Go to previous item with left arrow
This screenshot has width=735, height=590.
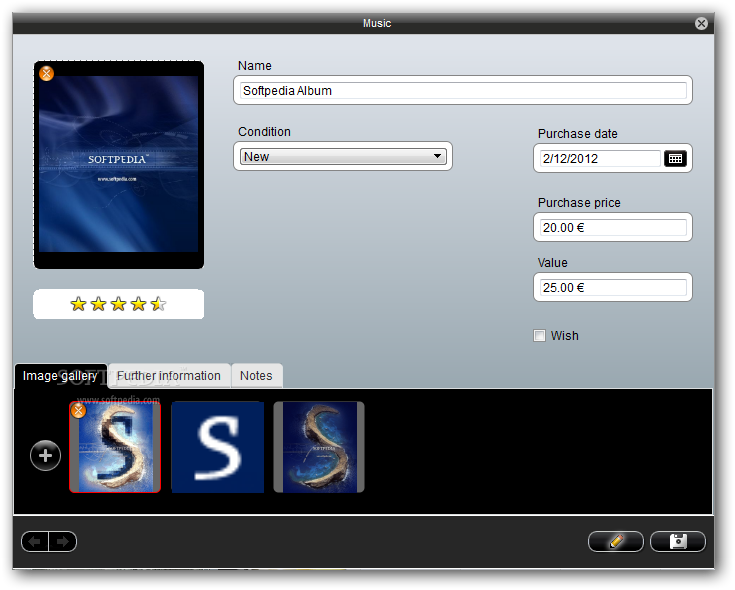pyautogui.click(x=35, y=542)
